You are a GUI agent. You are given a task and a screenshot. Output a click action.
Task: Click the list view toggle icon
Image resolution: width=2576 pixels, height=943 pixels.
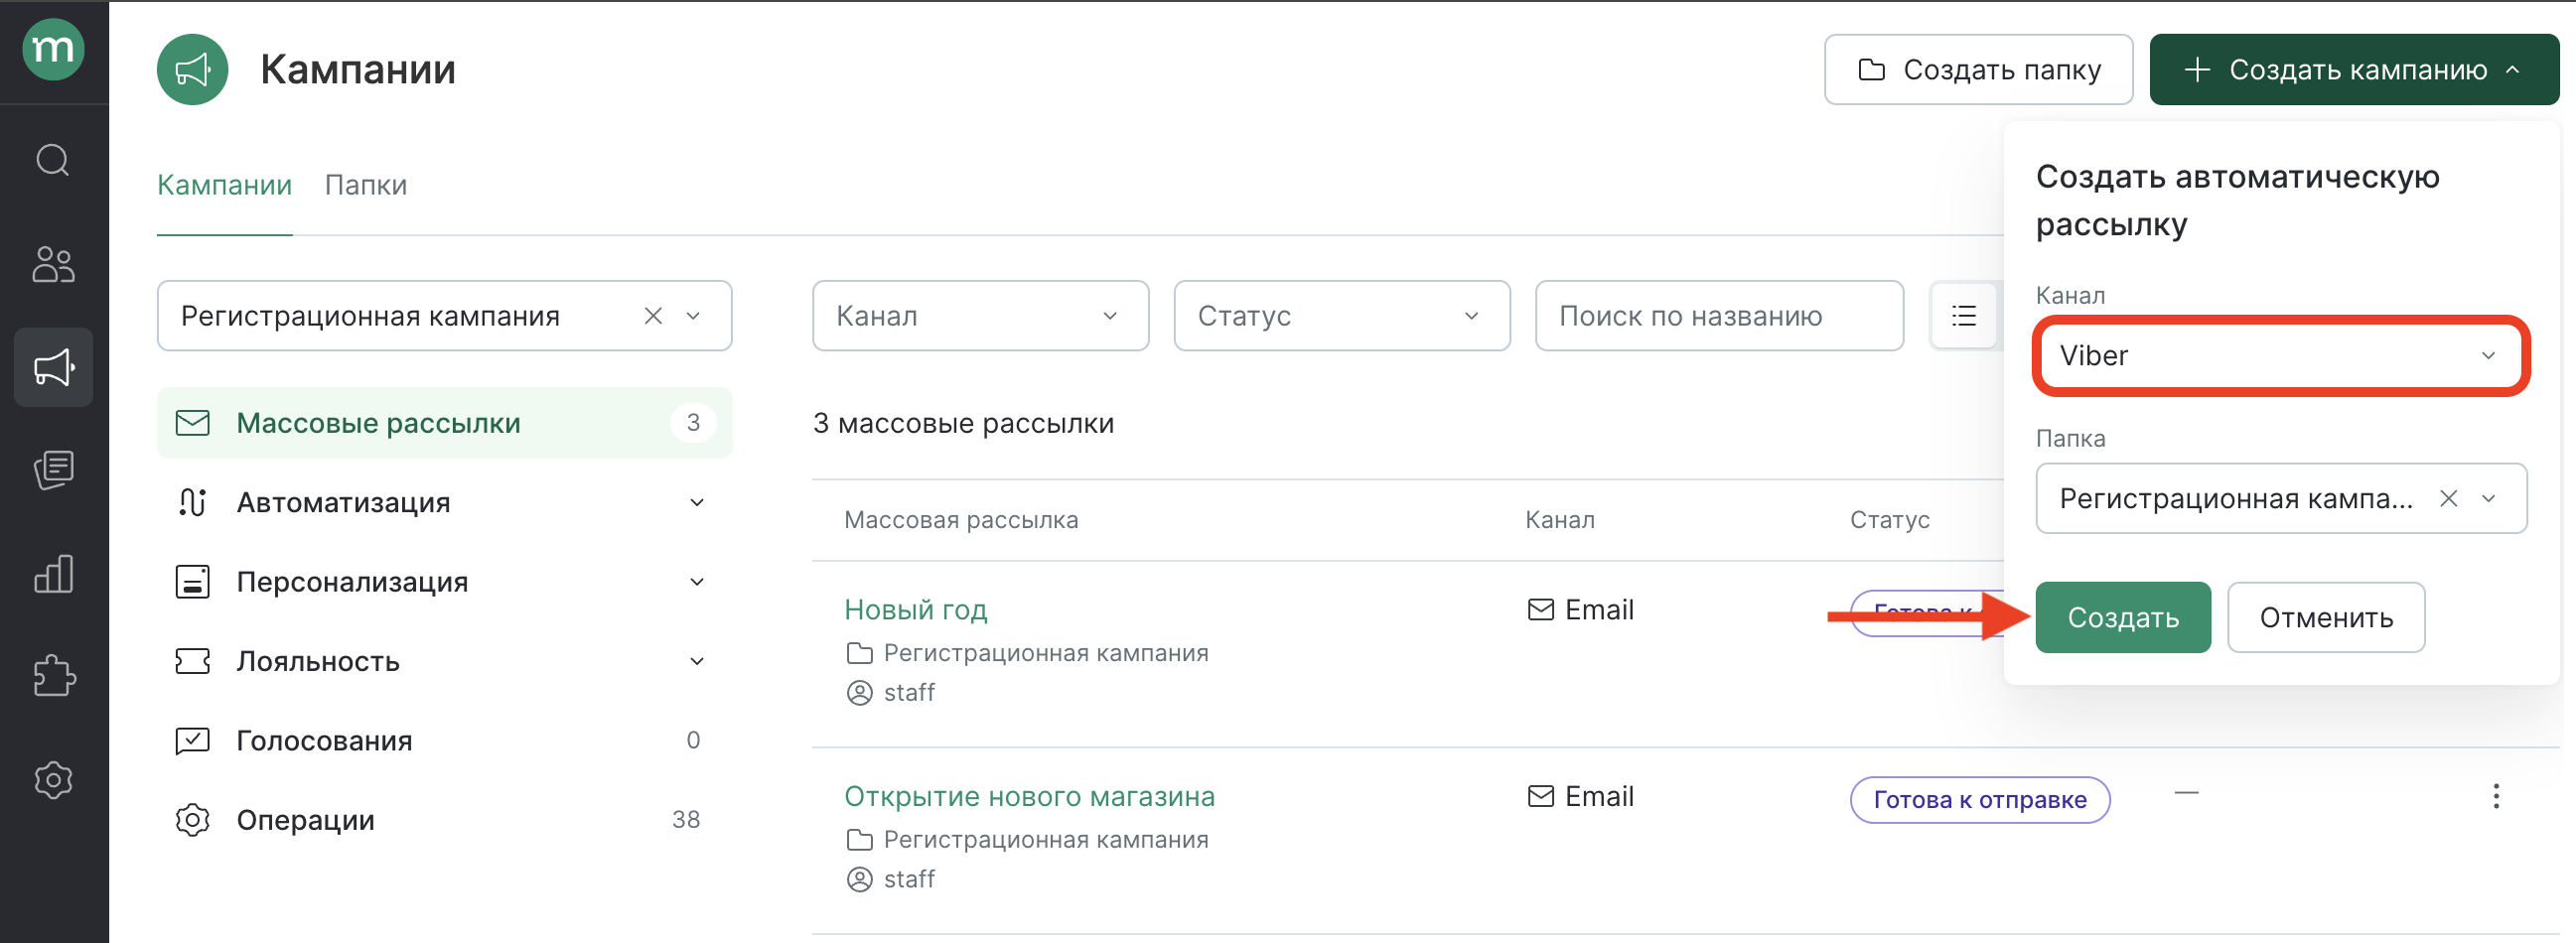click(x=1963, y=316)
